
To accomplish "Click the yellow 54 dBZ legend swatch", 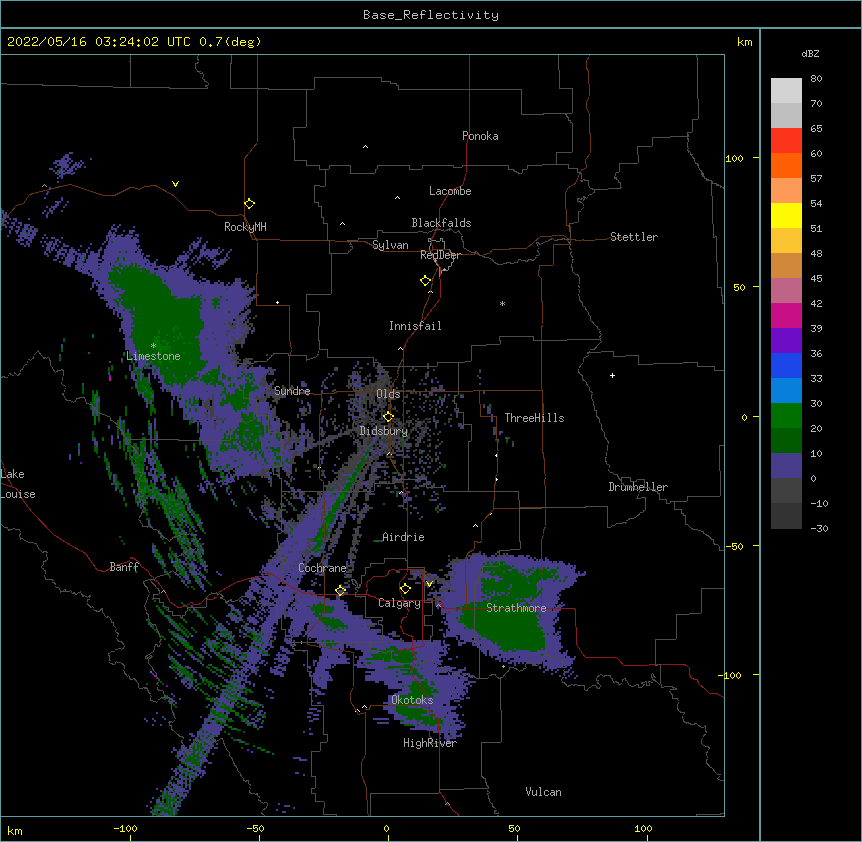I will 786,215.
